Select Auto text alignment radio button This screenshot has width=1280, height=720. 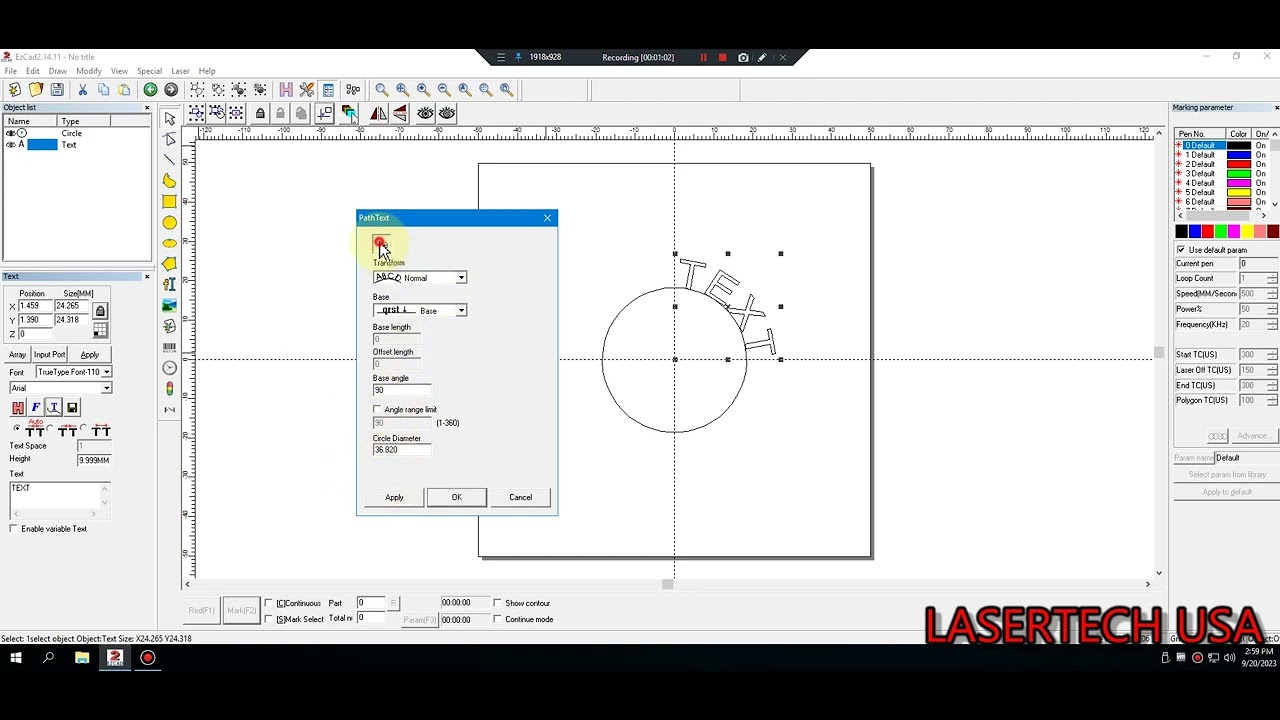point(16,430)
